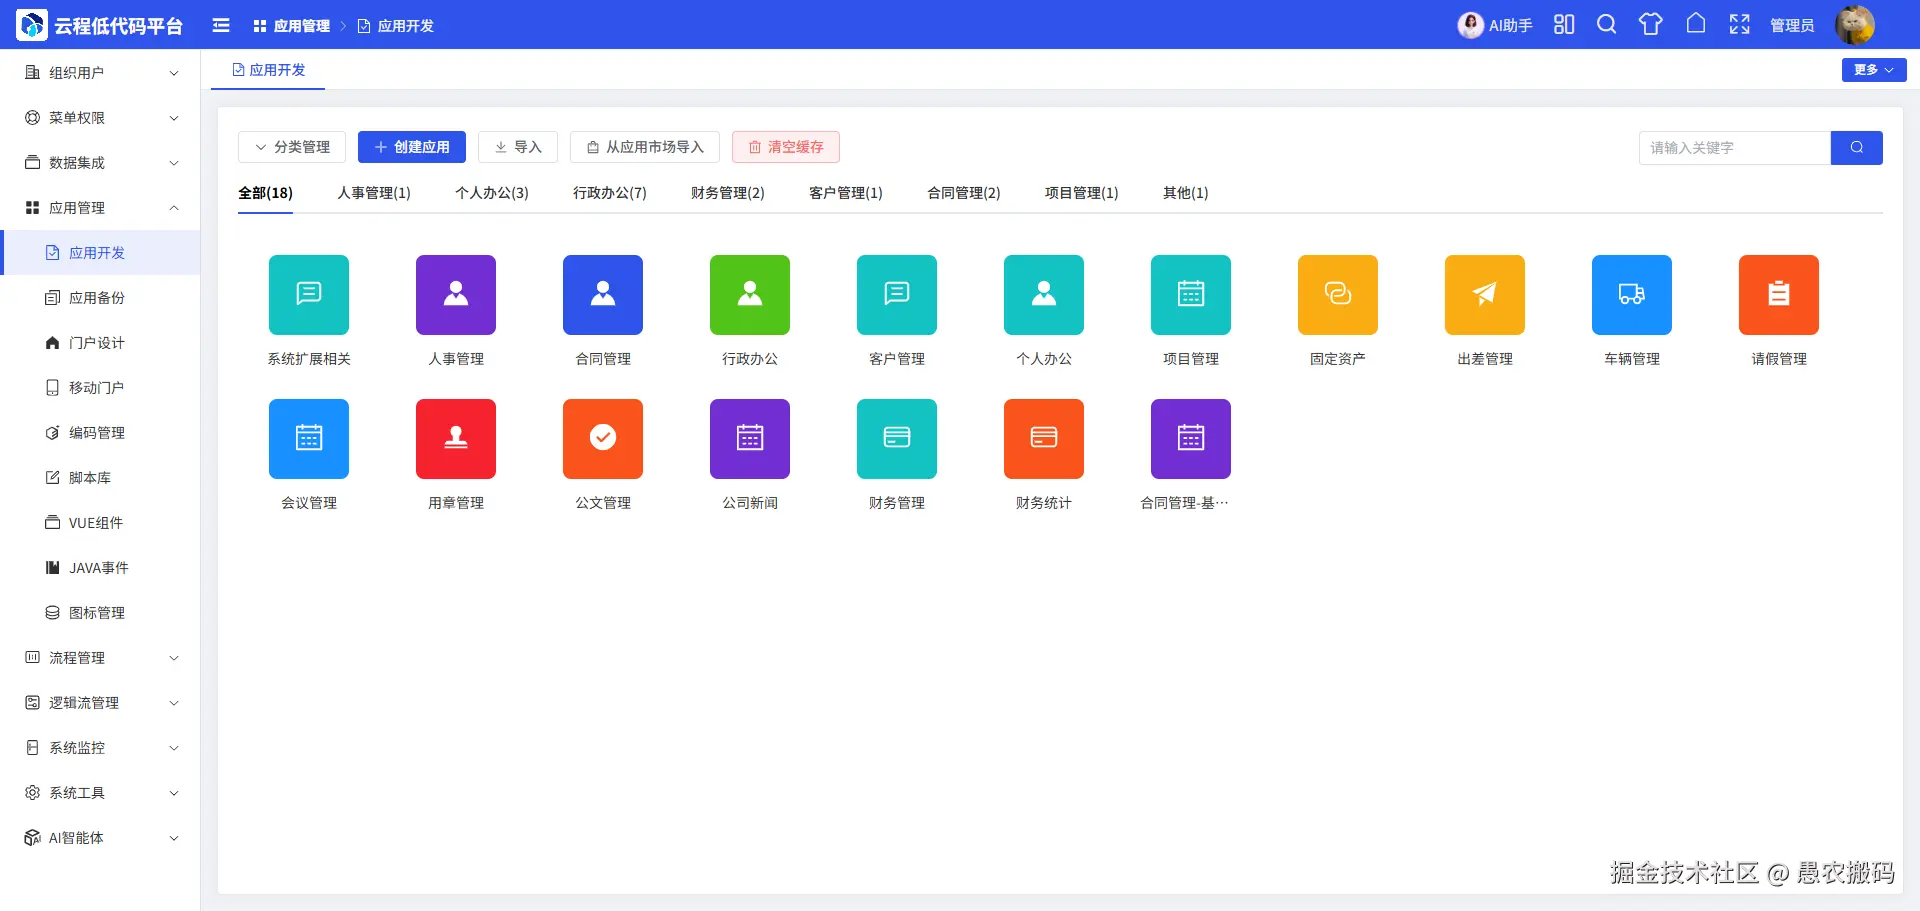Image resolution: width=1920 pixels, height=911 pixels.
Task: Open the 客户管理 app icon
Action: point(897,295)
